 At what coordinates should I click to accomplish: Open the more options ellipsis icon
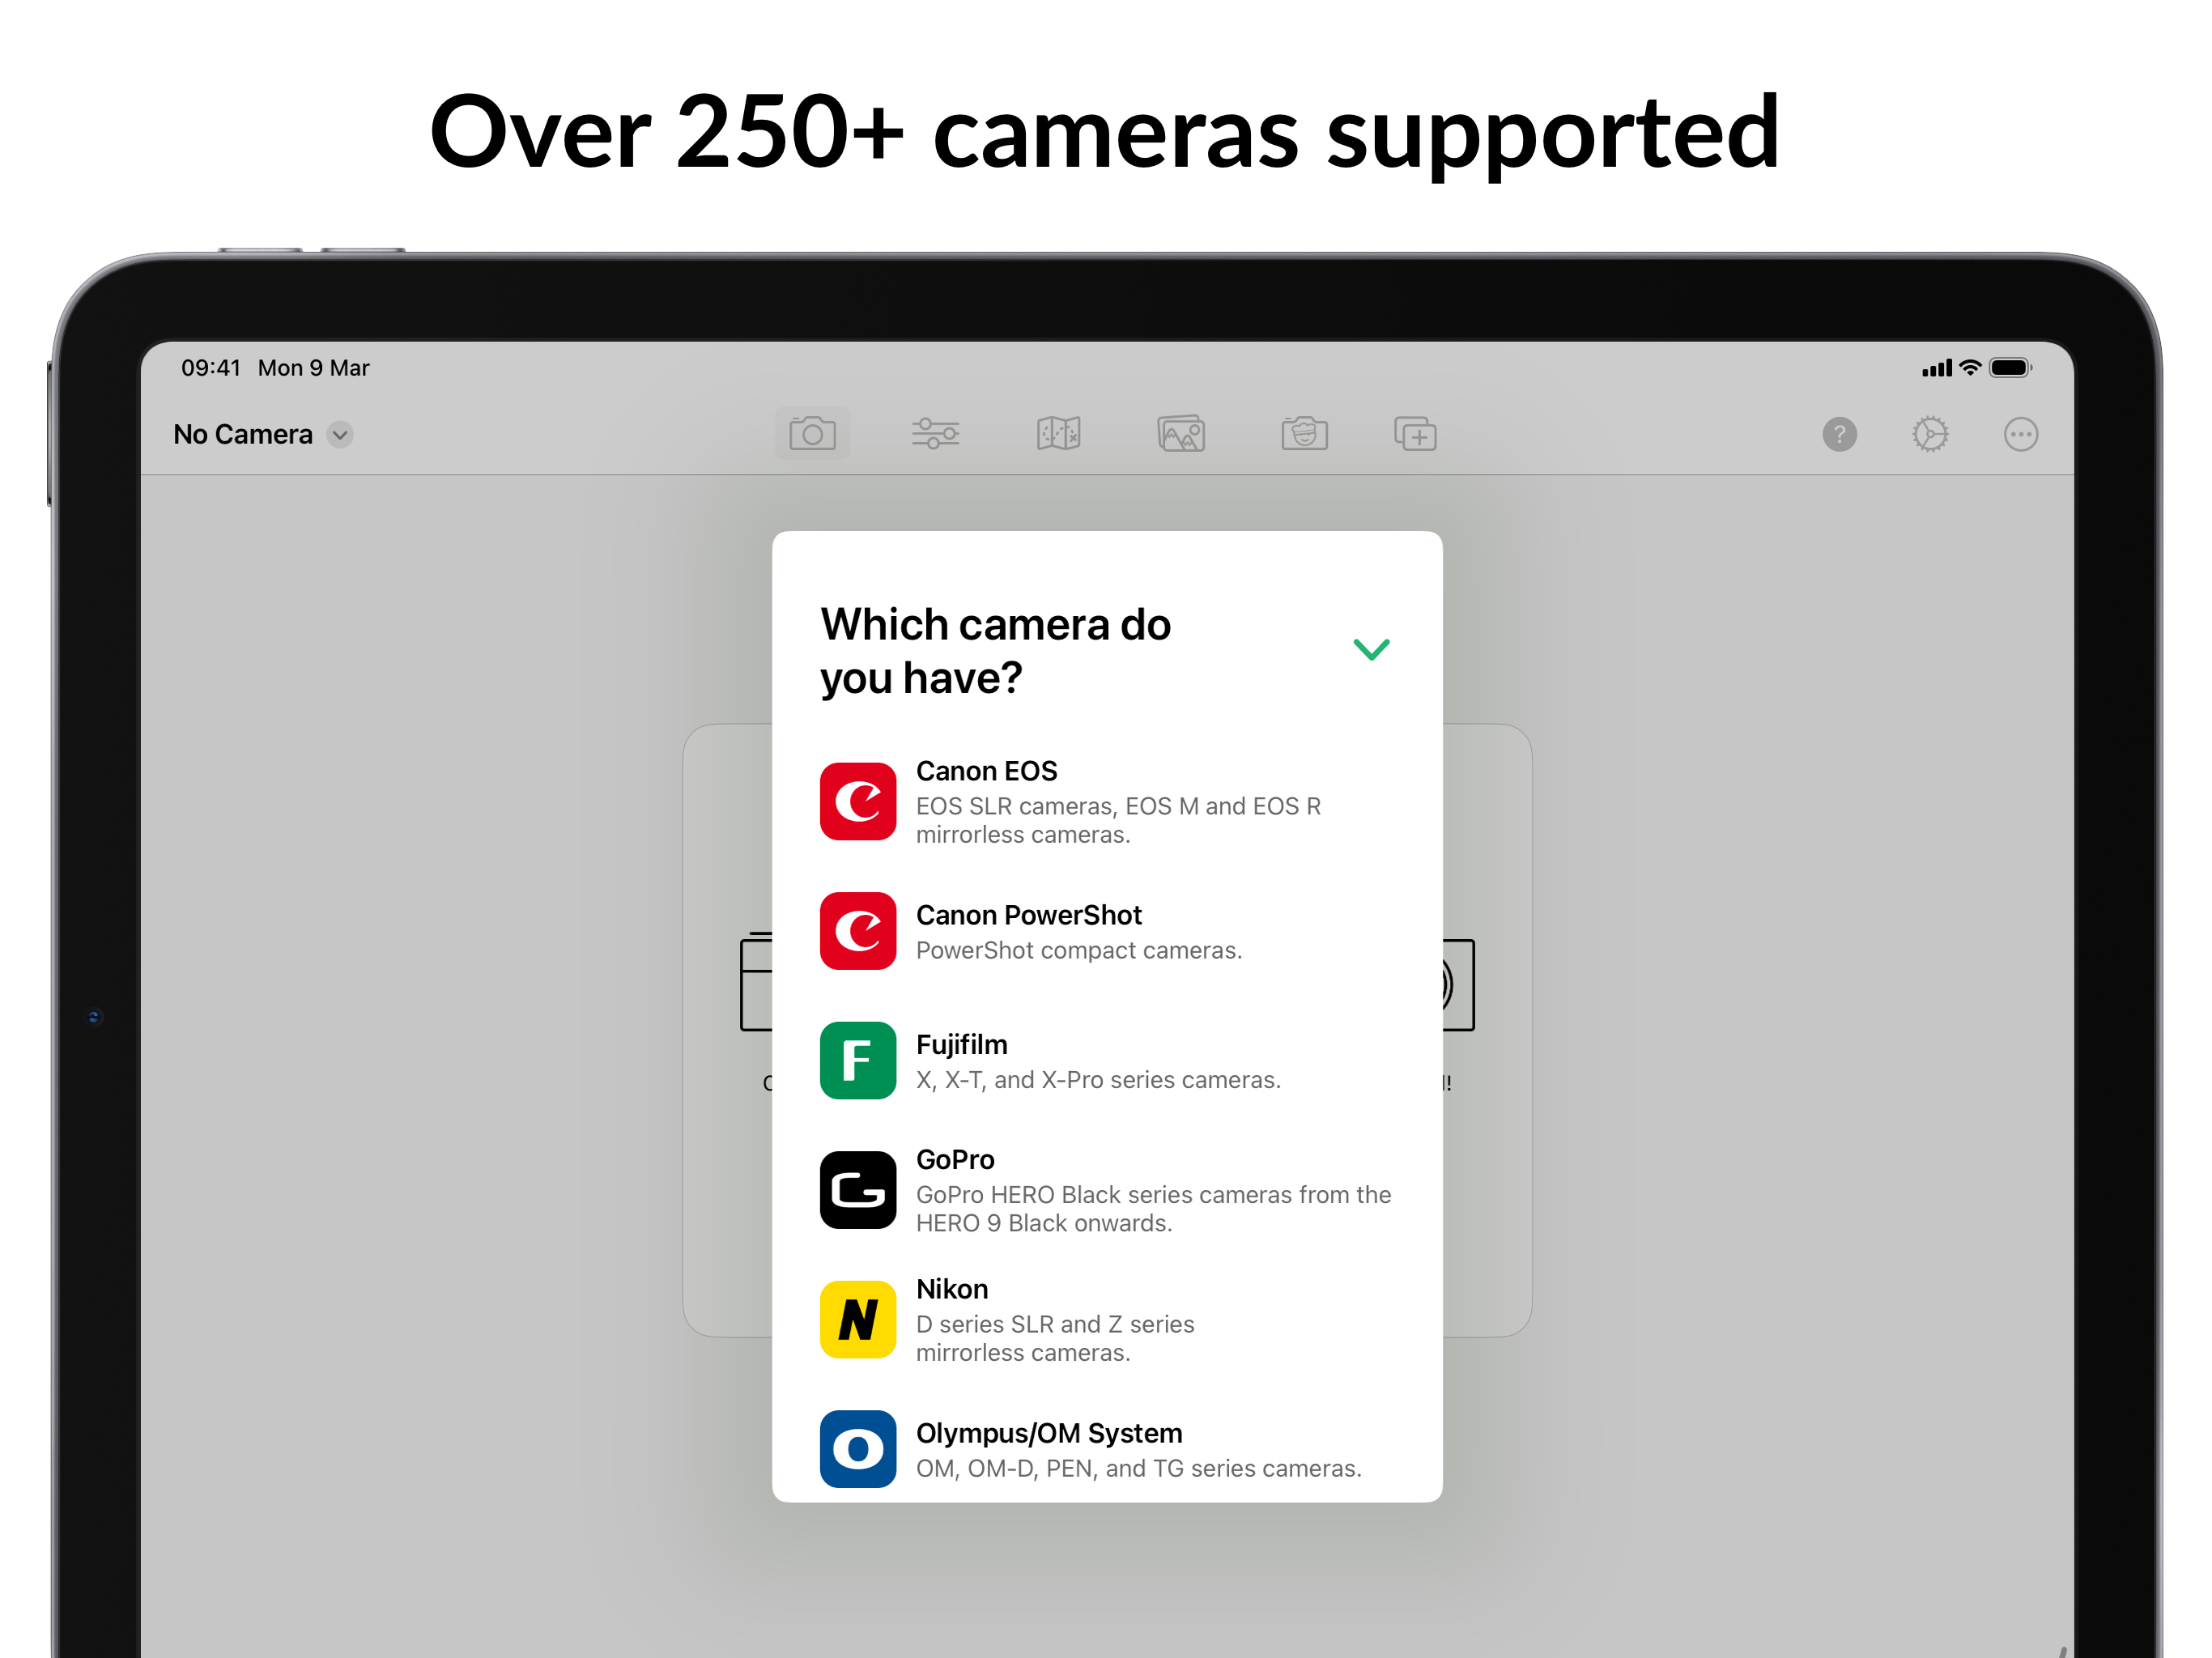(x=2021, y=434)
